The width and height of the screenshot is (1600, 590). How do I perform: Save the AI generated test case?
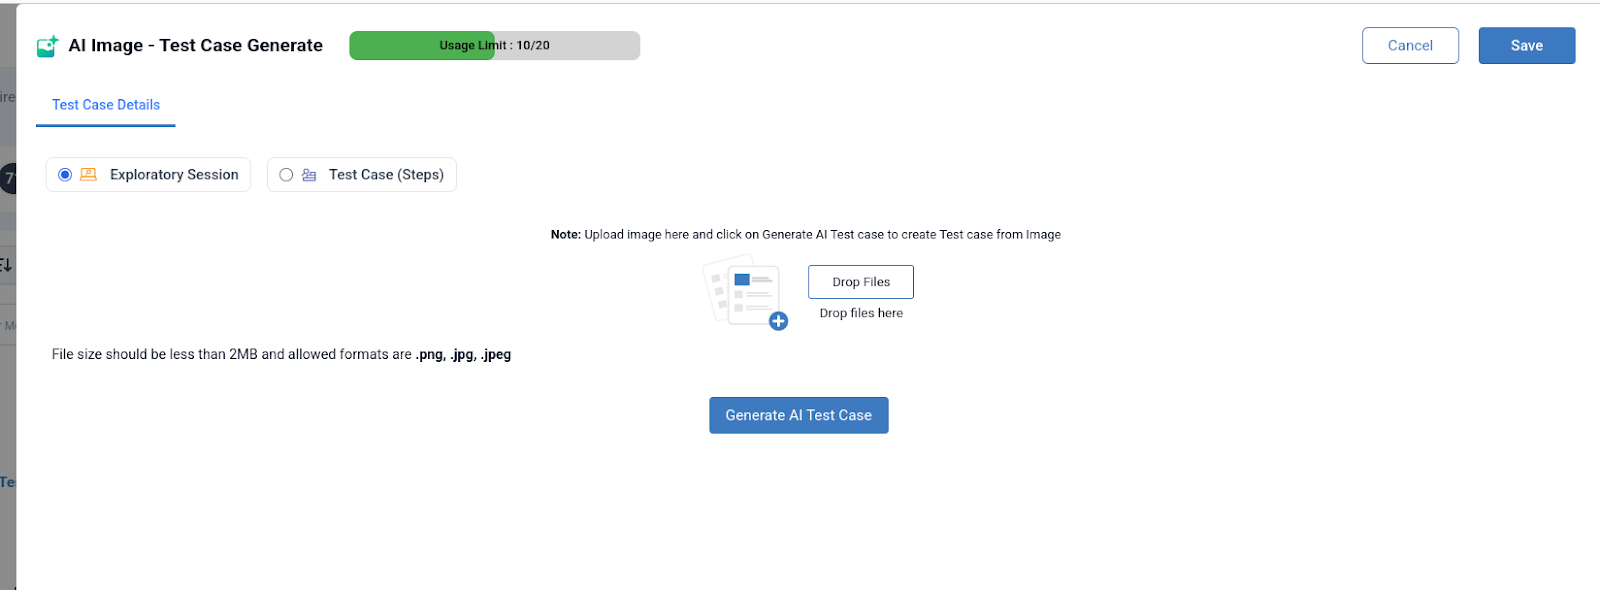(x=1526, y=46)
